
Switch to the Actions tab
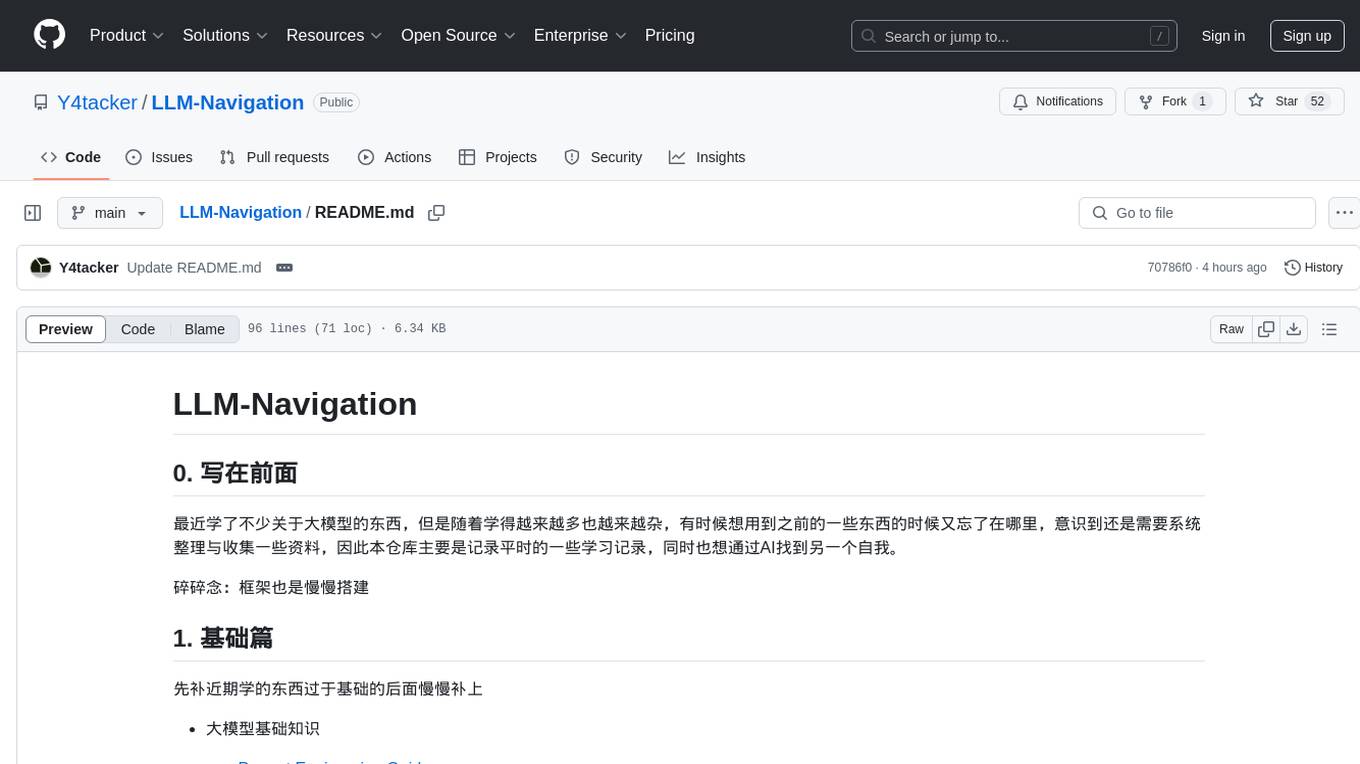coord(394,157)
